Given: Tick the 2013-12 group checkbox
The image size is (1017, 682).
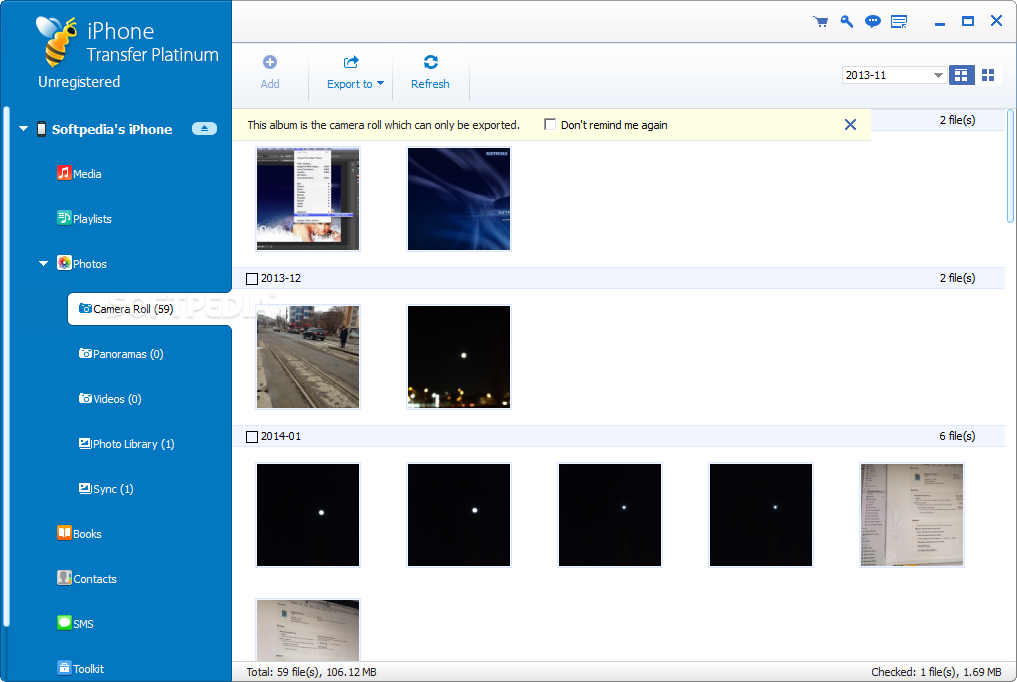Looking at the screenshot, I should pyautogui.click(x=252, y=279).
